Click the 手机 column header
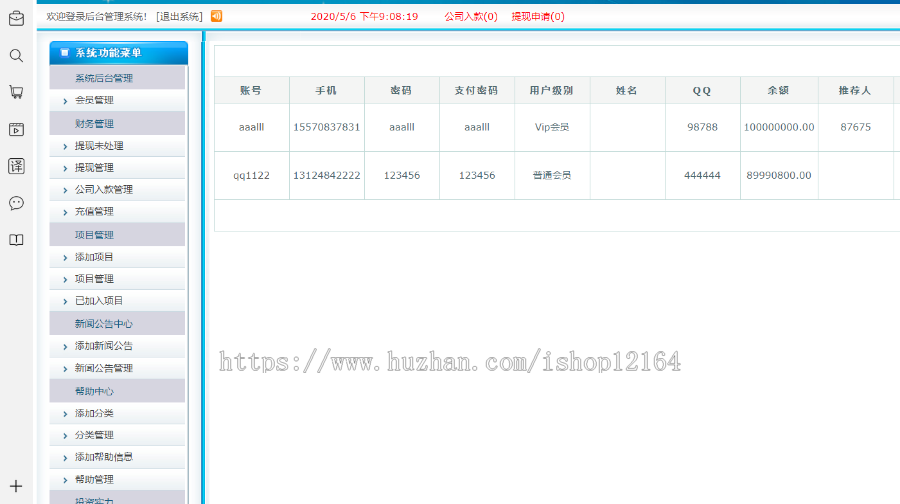The image size is (900, 504). pos(327,90)
